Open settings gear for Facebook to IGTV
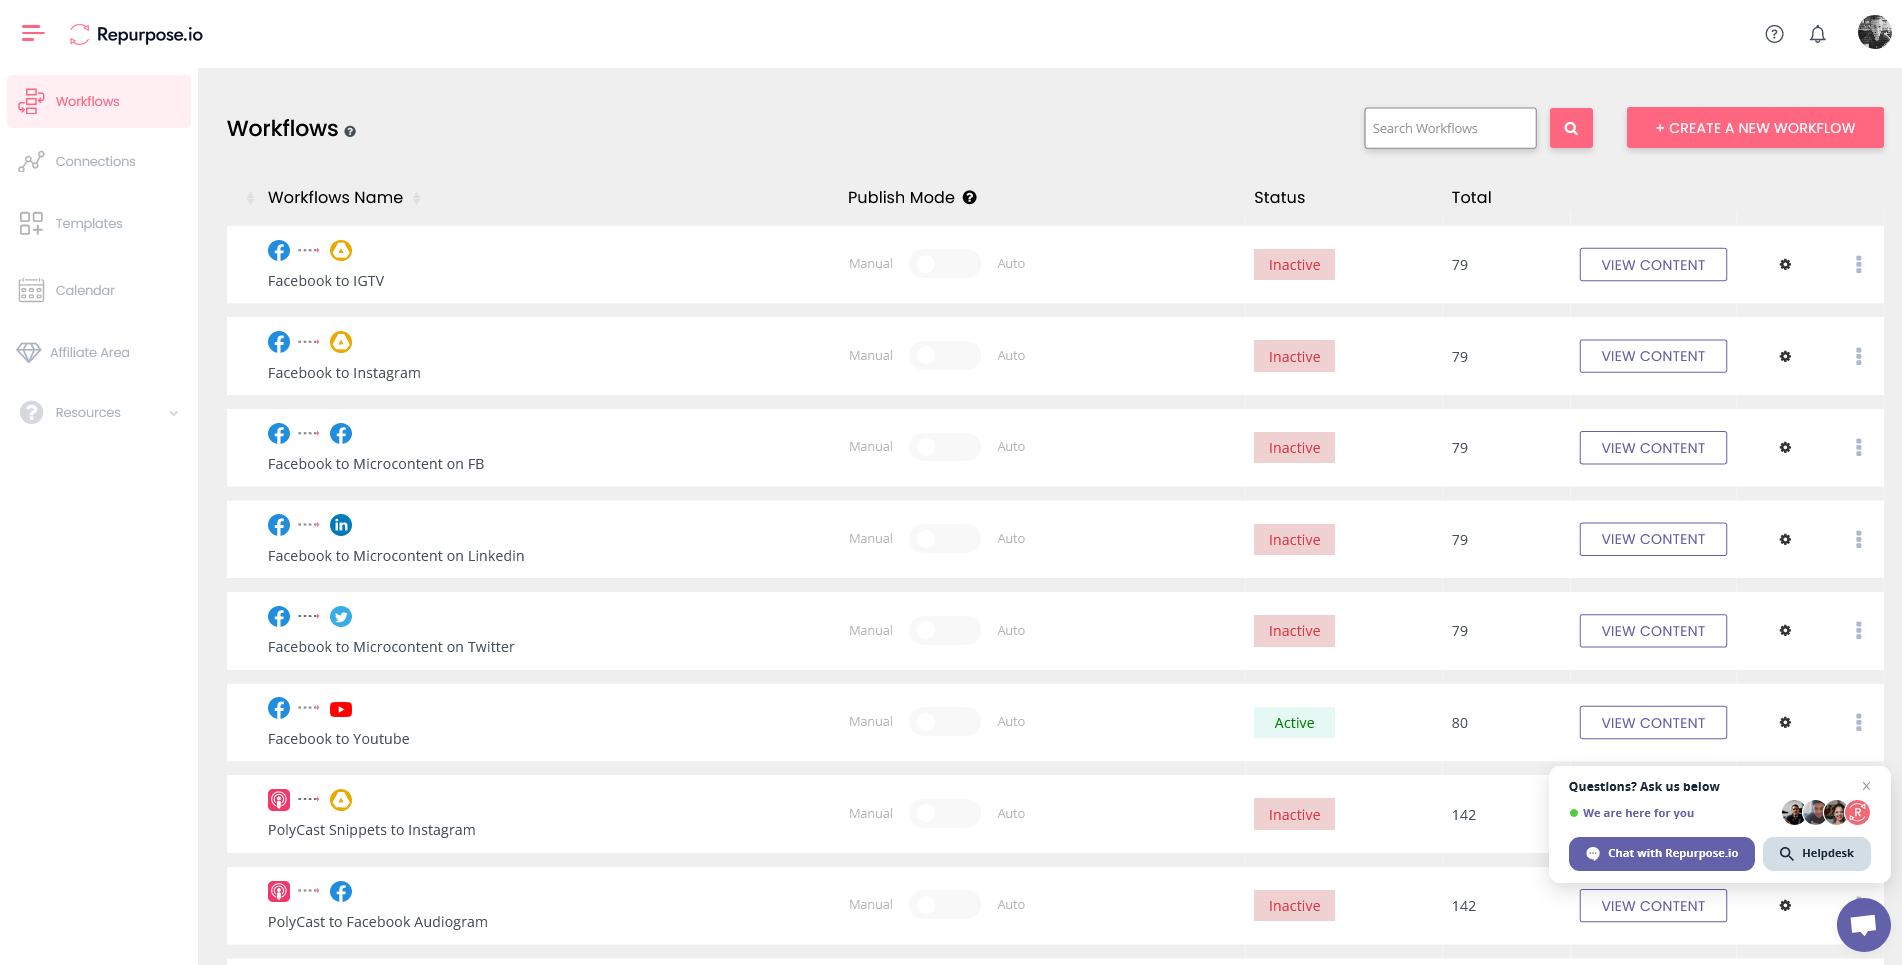 click(1784, 265)
